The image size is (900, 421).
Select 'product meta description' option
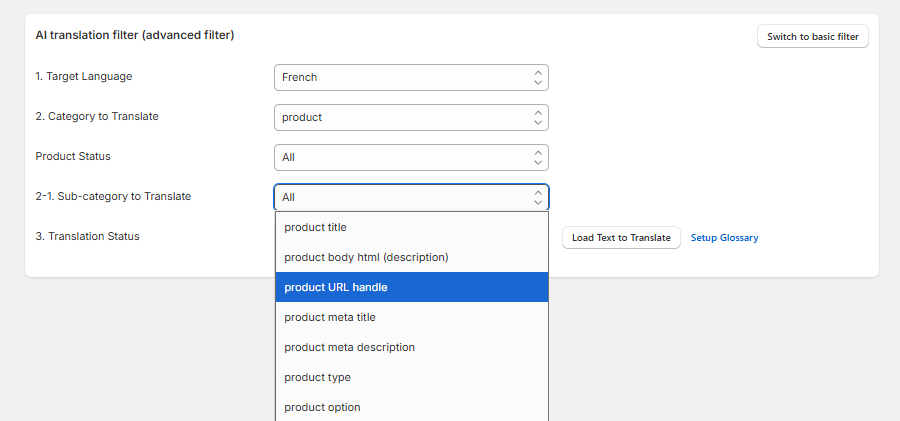(412, 347)
